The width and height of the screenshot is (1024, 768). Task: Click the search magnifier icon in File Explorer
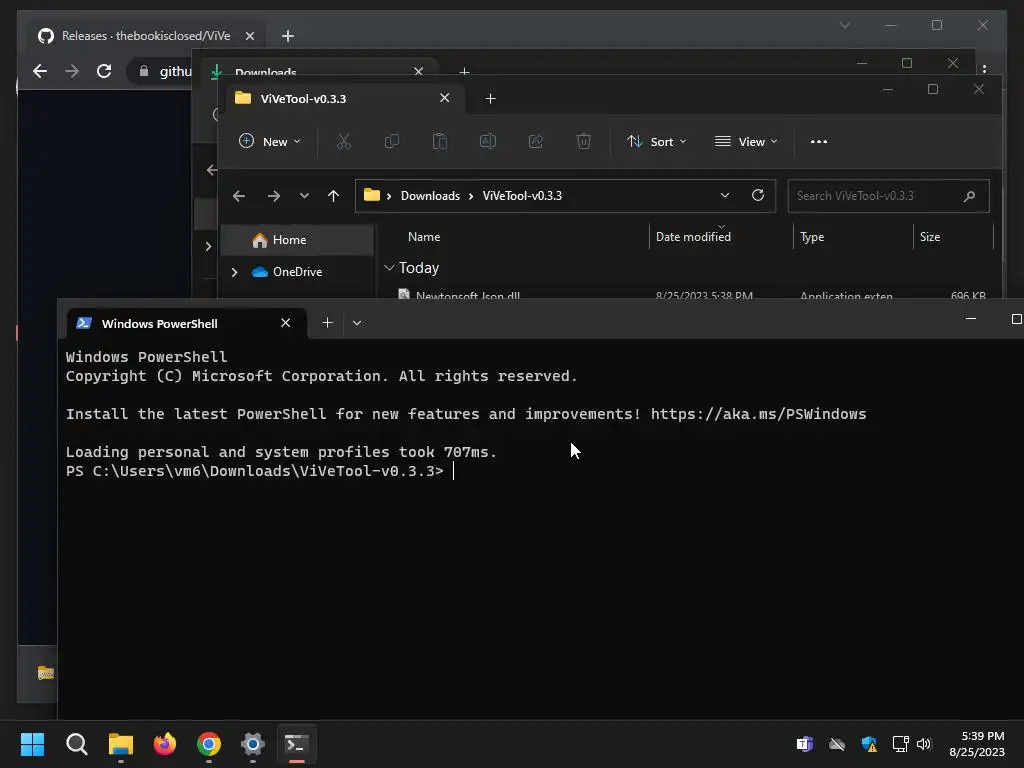(x=969, y=196)
